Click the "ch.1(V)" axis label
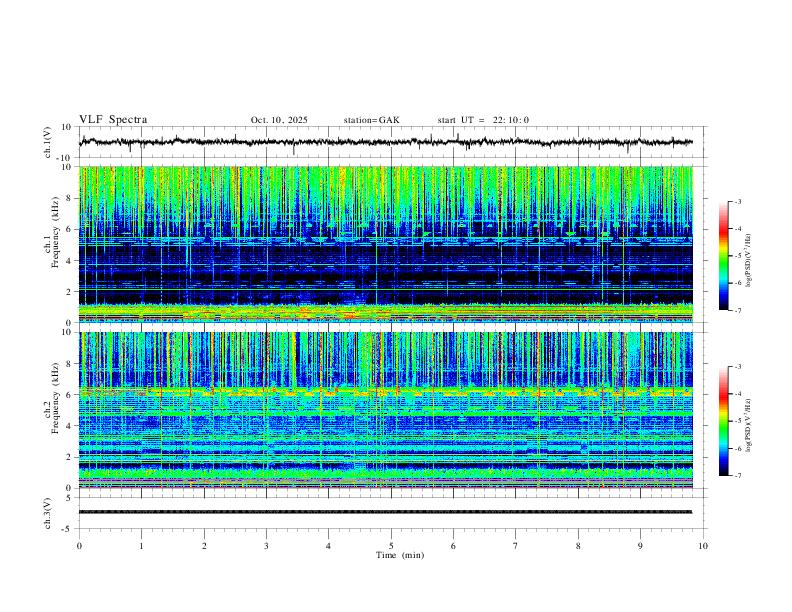This screenshot has height=612, width=792. coord(48,142)
